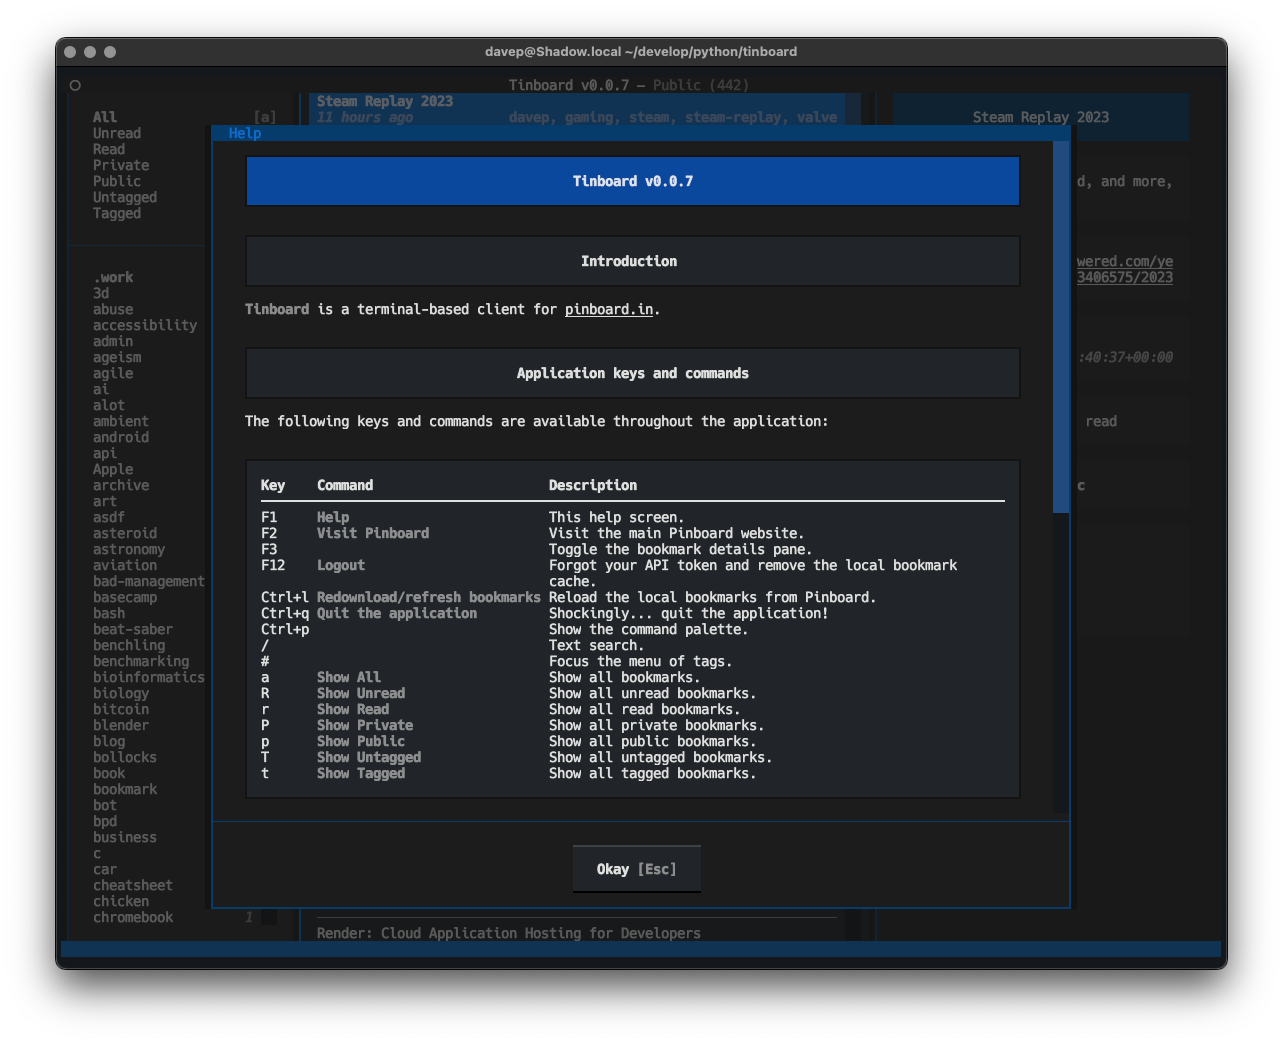The width and height of the screenshot is (1283, 1043).
Task: Choose the bash tag
Action: pyautogui.click(x=109, y=613)
